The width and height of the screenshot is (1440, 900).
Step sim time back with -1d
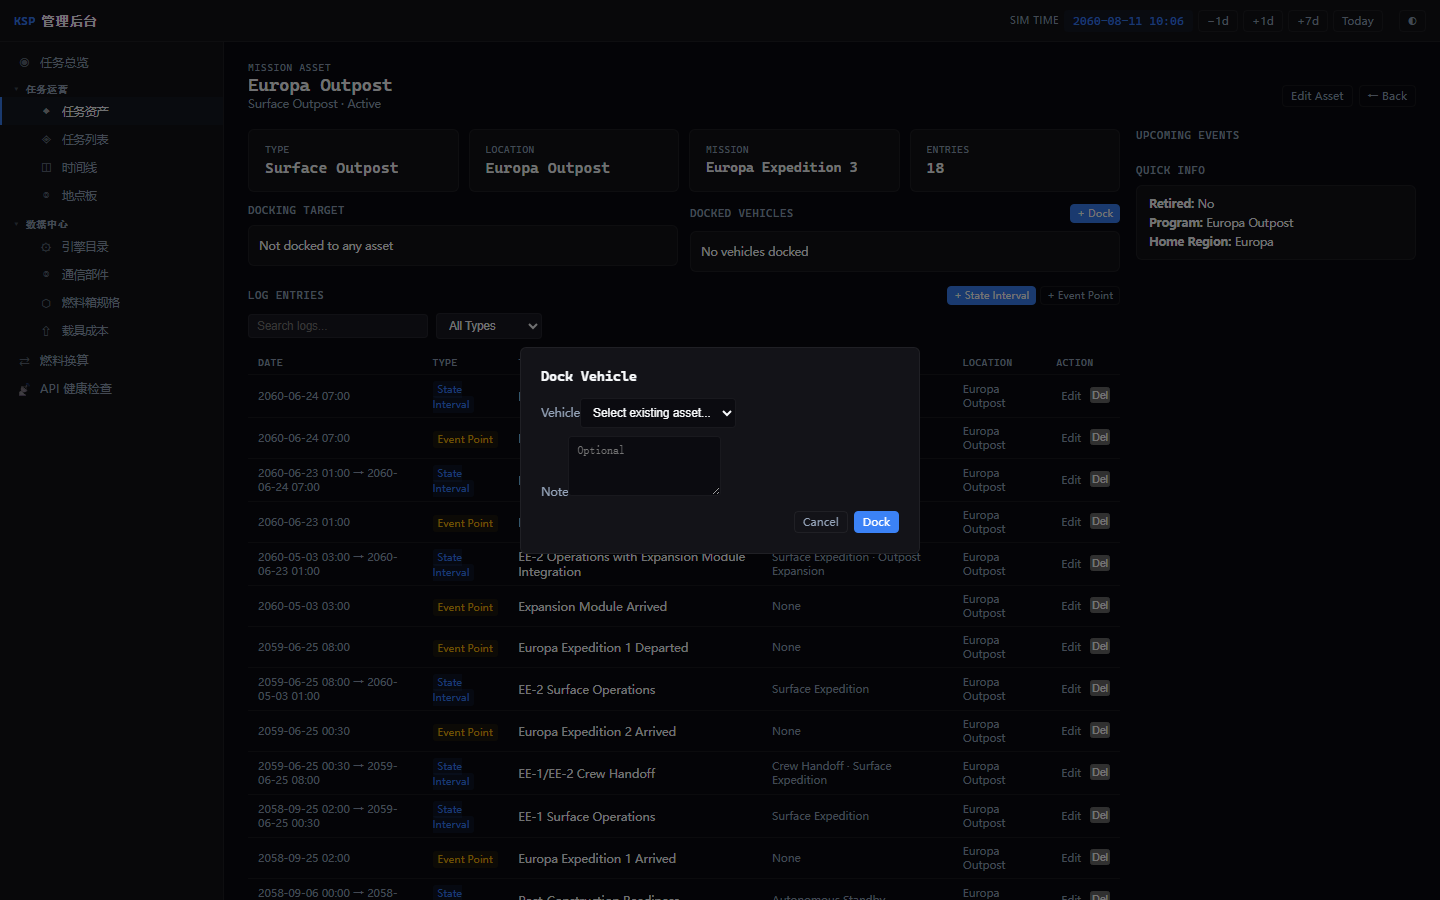(x=1218, y=21)
